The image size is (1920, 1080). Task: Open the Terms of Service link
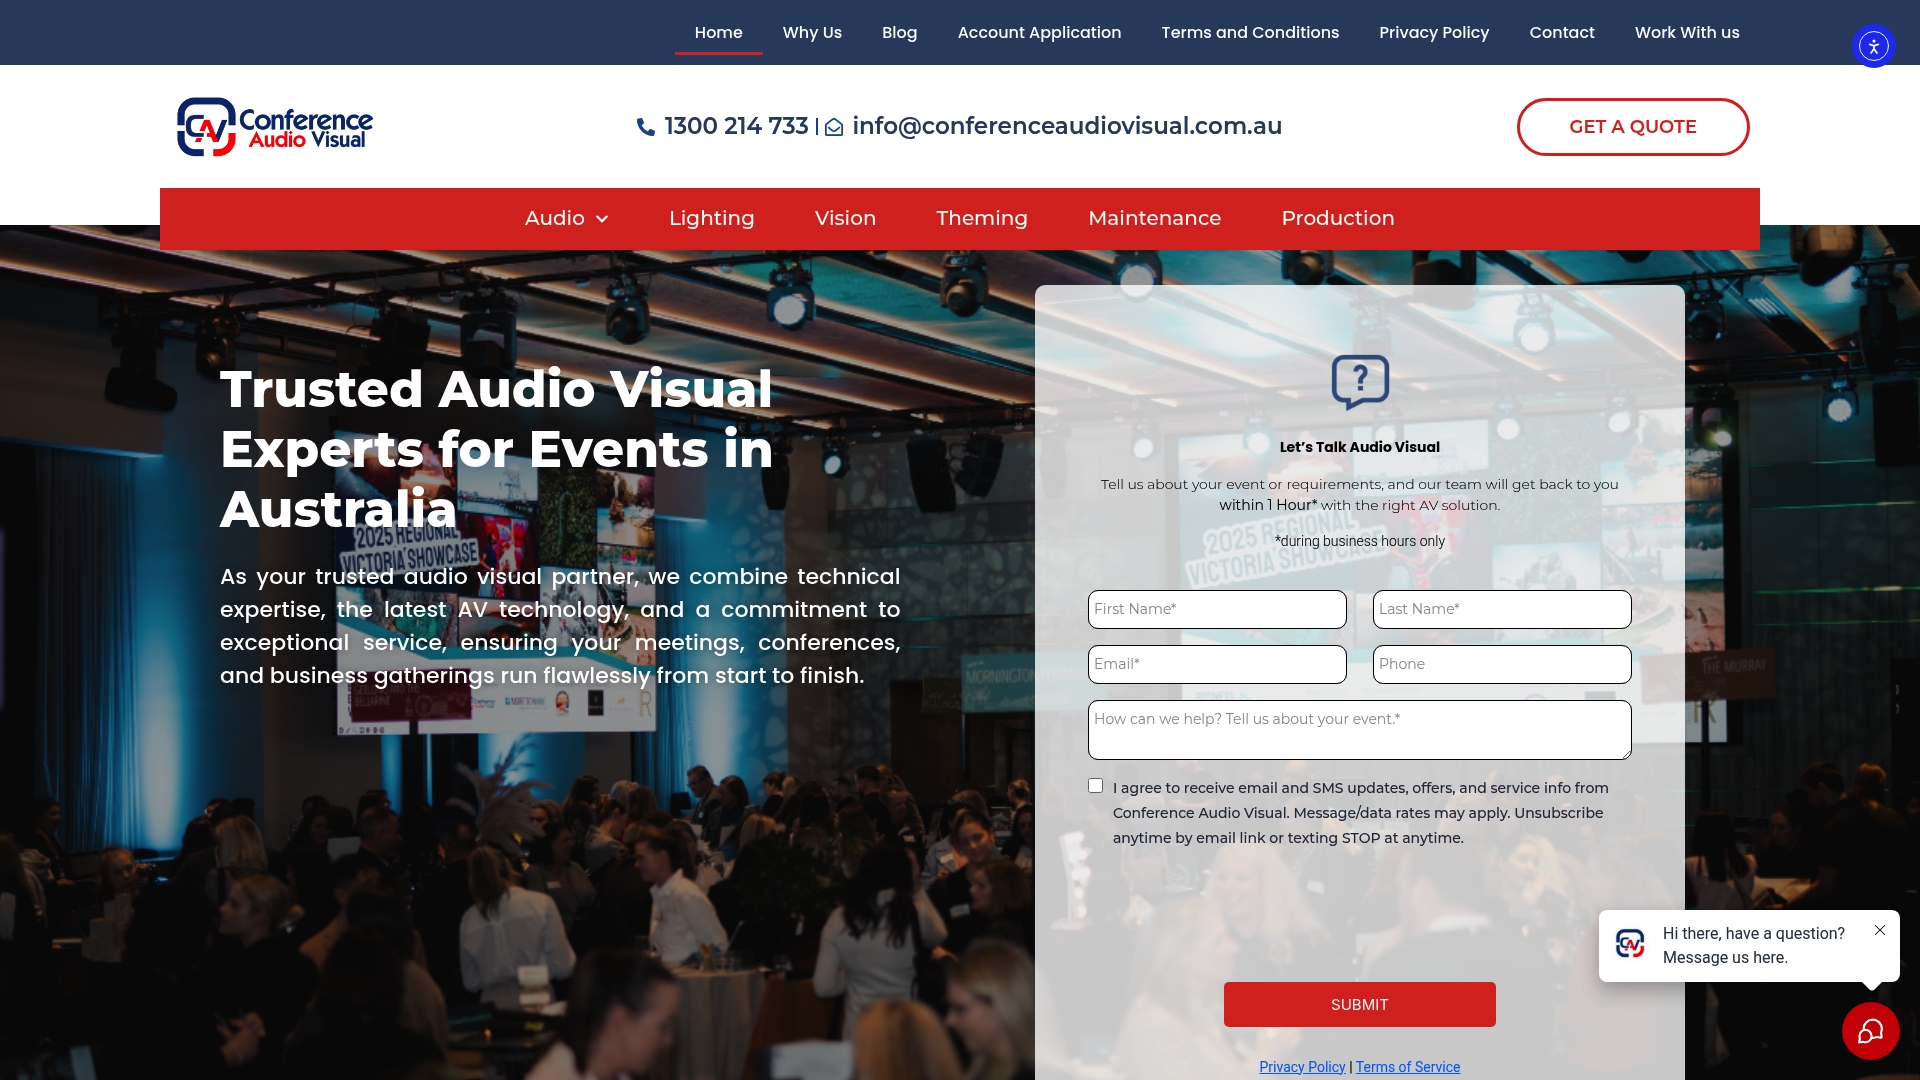coord(1407,1067)
